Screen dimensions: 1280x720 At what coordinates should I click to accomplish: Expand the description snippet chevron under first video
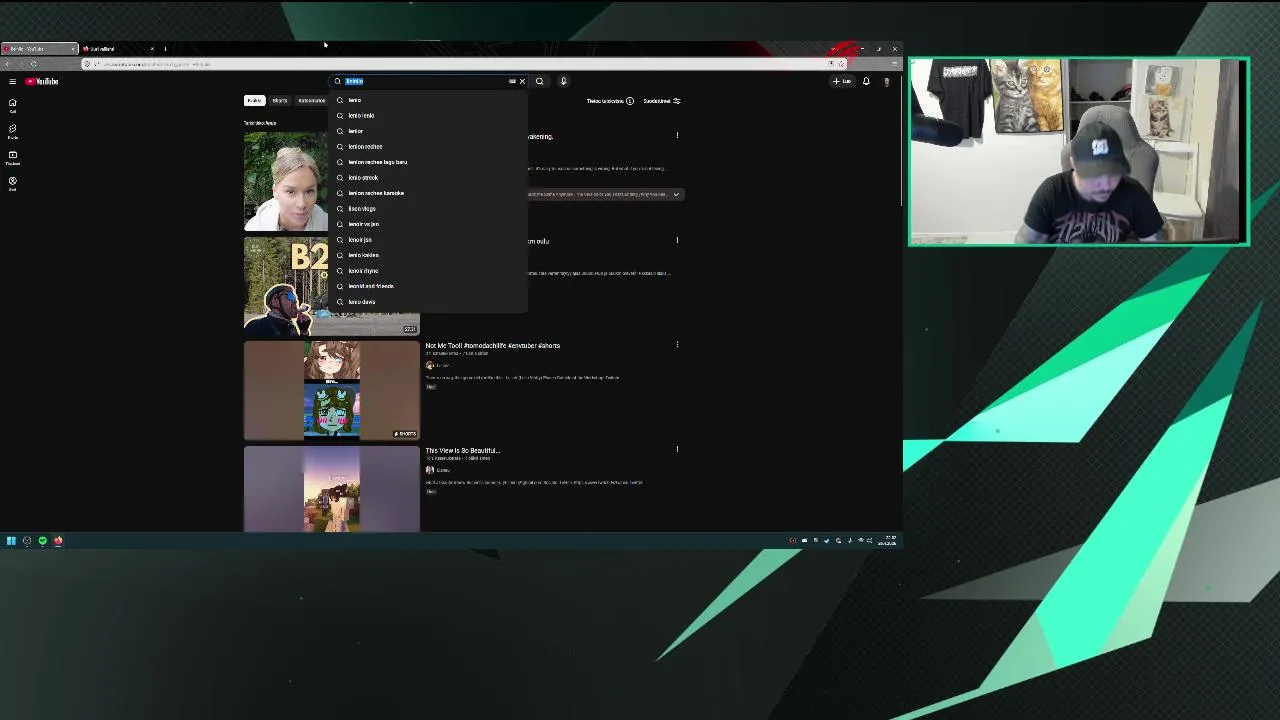tap(676, 194)
